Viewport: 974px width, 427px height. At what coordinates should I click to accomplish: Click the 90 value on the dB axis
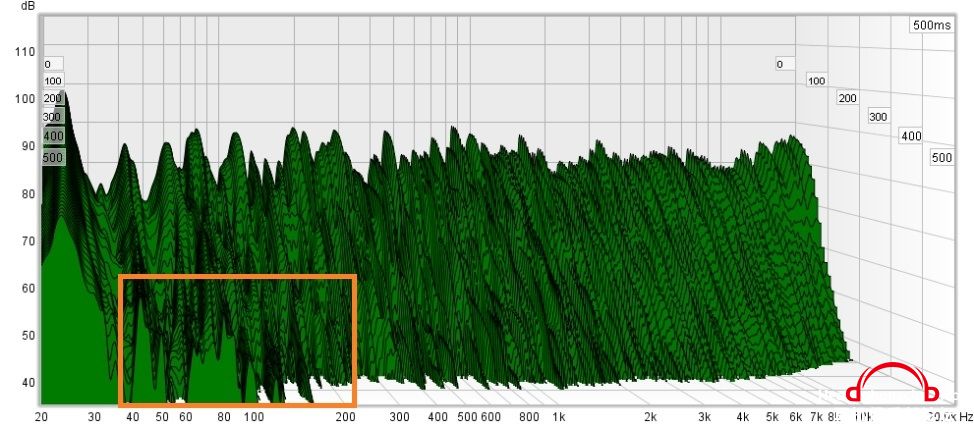29,147
